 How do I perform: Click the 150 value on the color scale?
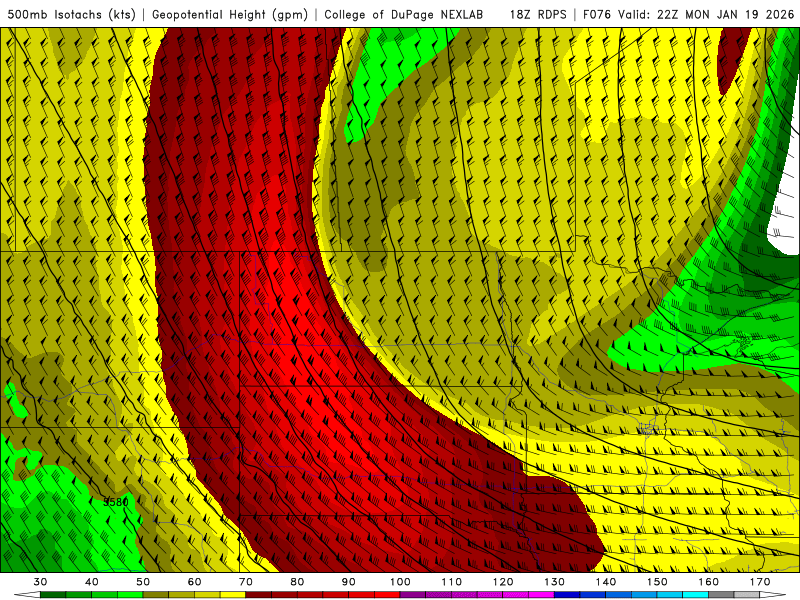[657, 582]
